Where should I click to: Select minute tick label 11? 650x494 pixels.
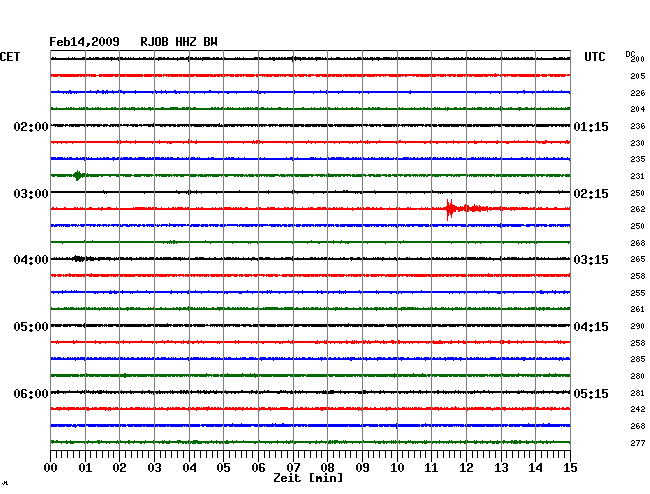pos(432,468)
